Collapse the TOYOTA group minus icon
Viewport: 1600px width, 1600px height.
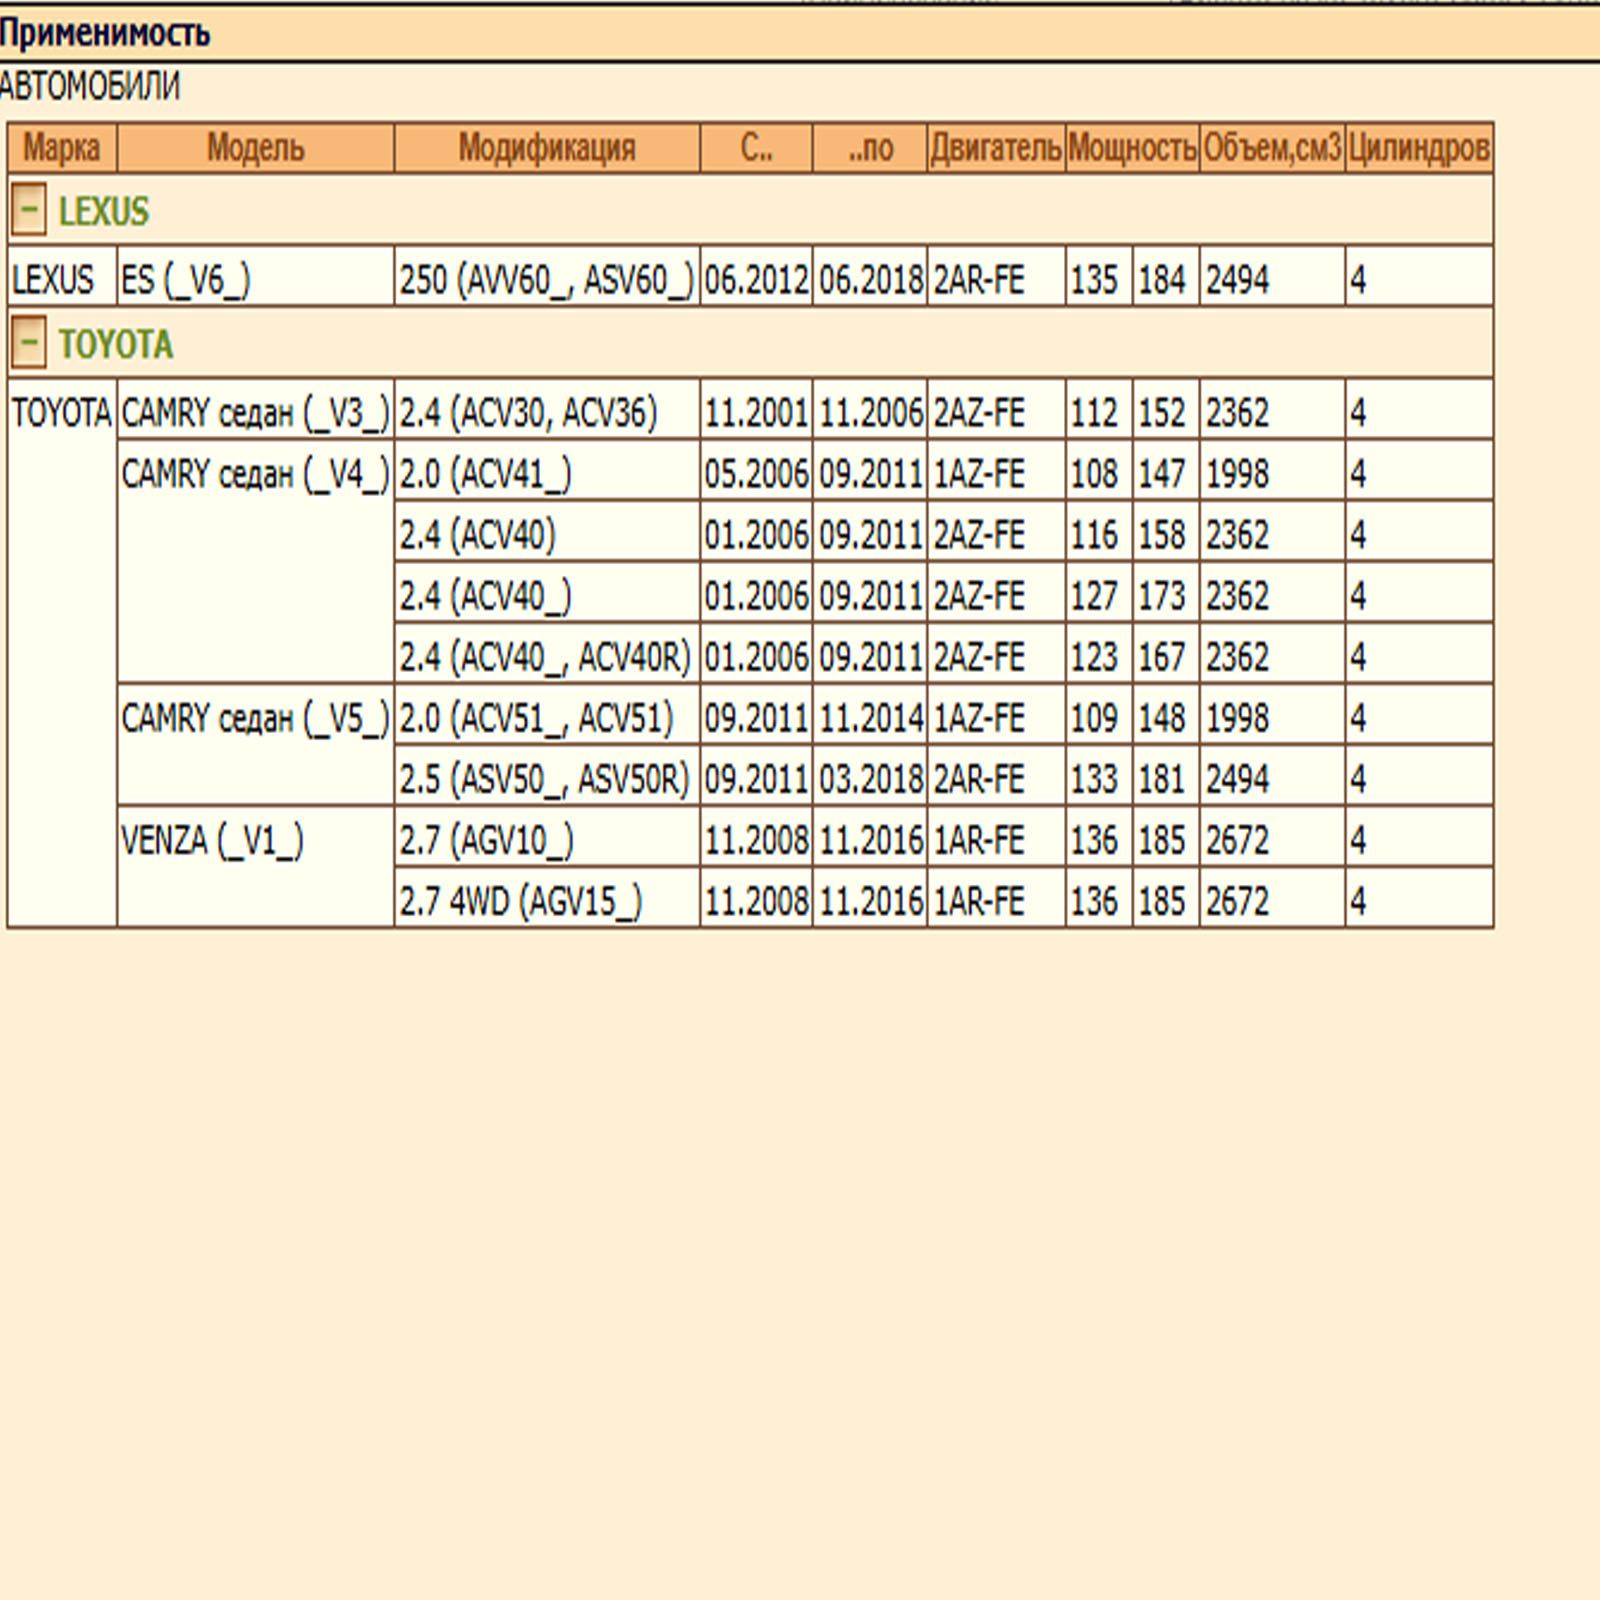pos(28,343)
